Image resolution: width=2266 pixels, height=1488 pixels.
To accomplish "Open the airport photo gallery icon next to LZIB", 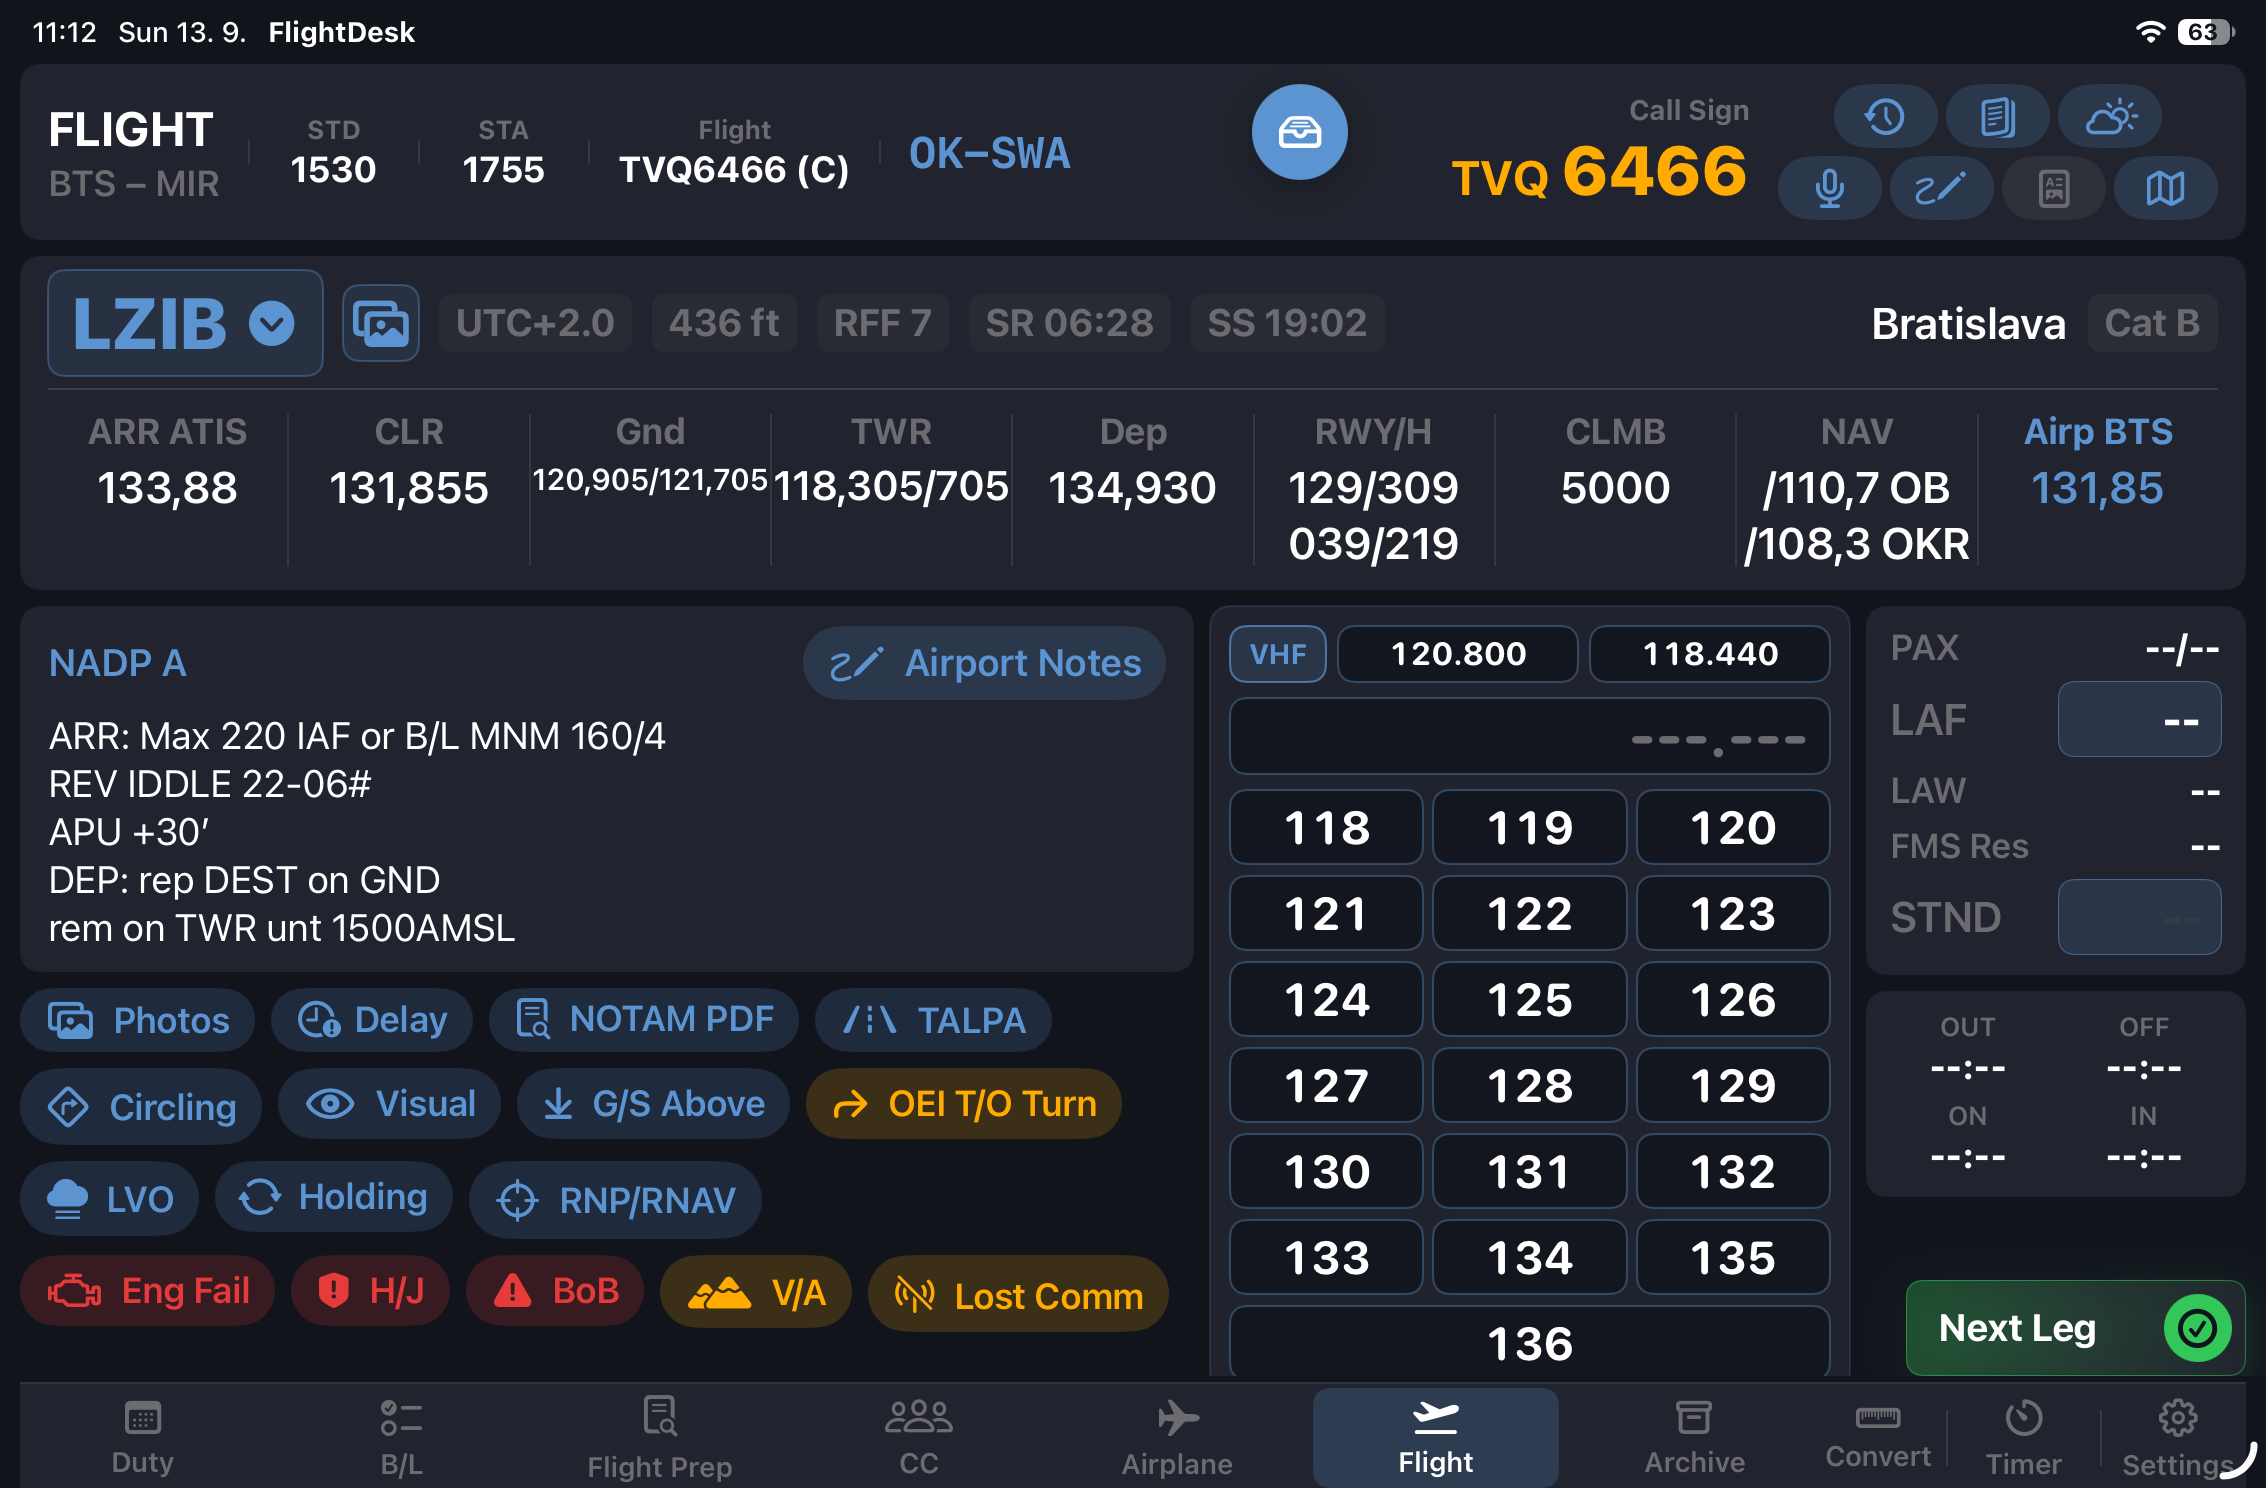I will coord(381,323).
